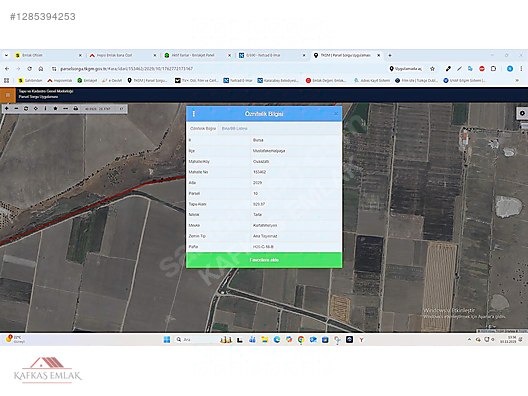Switch to the Öznitelik Bilgisi tab

203,129
